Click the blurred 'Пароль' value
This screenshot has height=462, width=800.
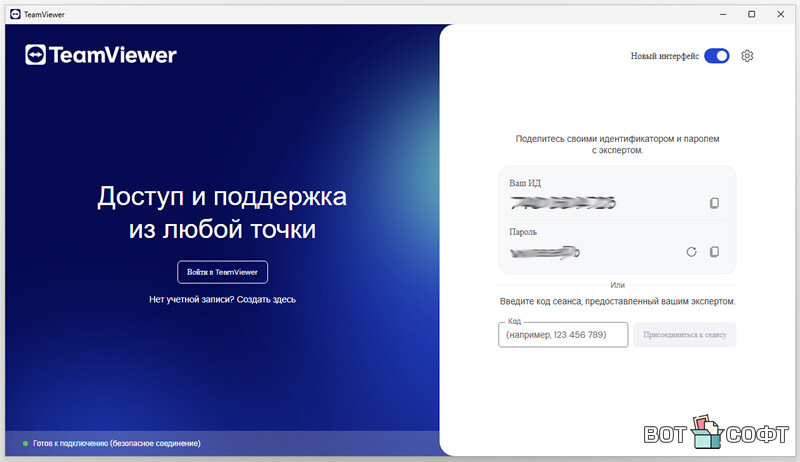544,252
